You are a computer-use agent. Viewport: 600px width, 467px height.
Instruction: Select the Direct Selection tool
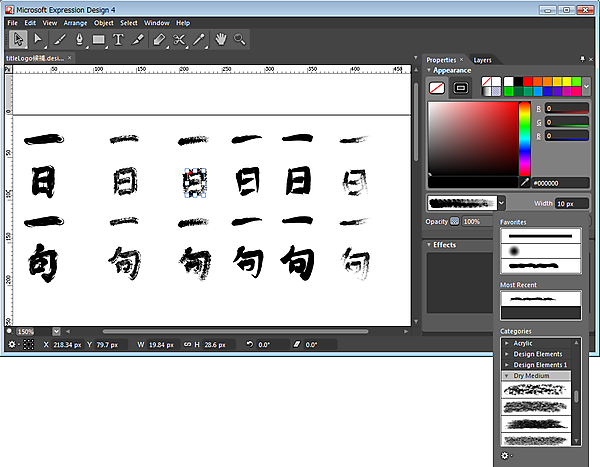(x=39, y=39)
